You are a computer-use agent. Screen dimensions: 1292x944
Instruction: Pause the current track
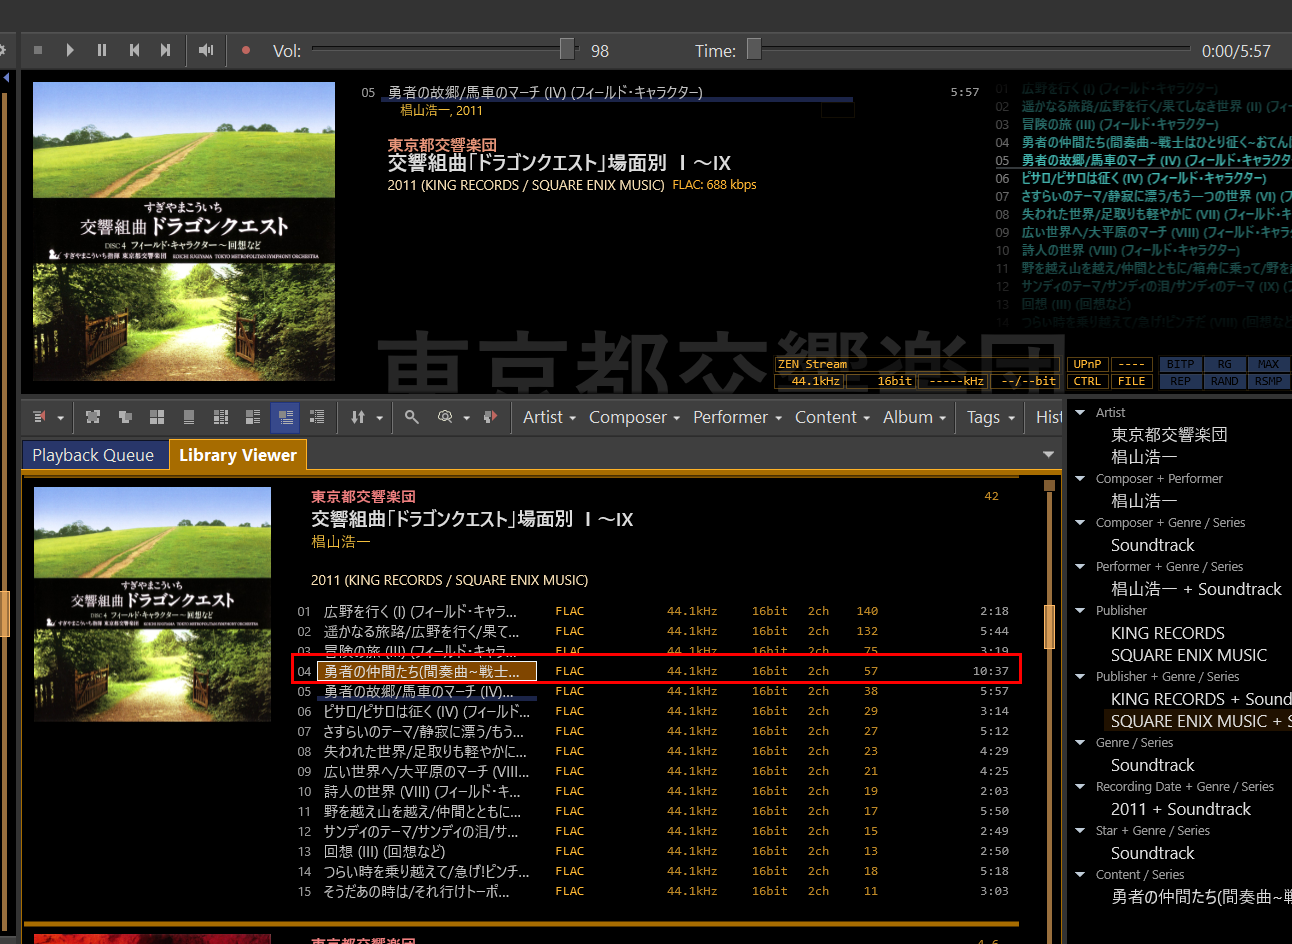tap(102, 50)
